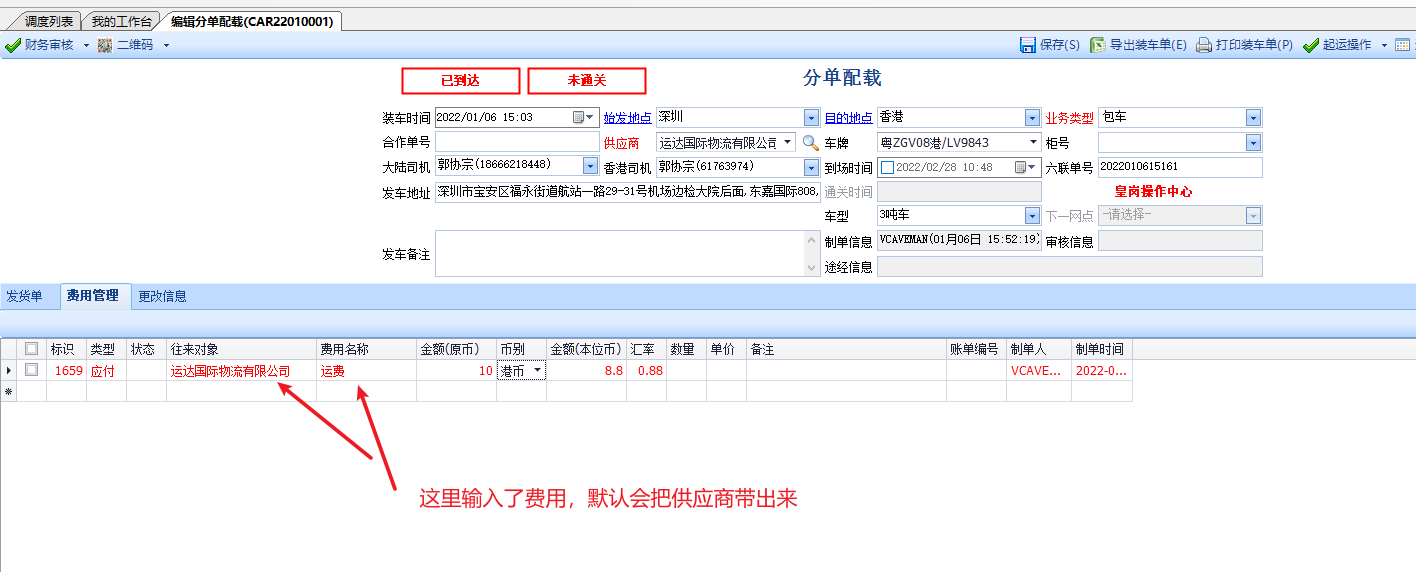Toggle the select-all checkbox in grid header

pyautogui.click(x=32, y=349)
